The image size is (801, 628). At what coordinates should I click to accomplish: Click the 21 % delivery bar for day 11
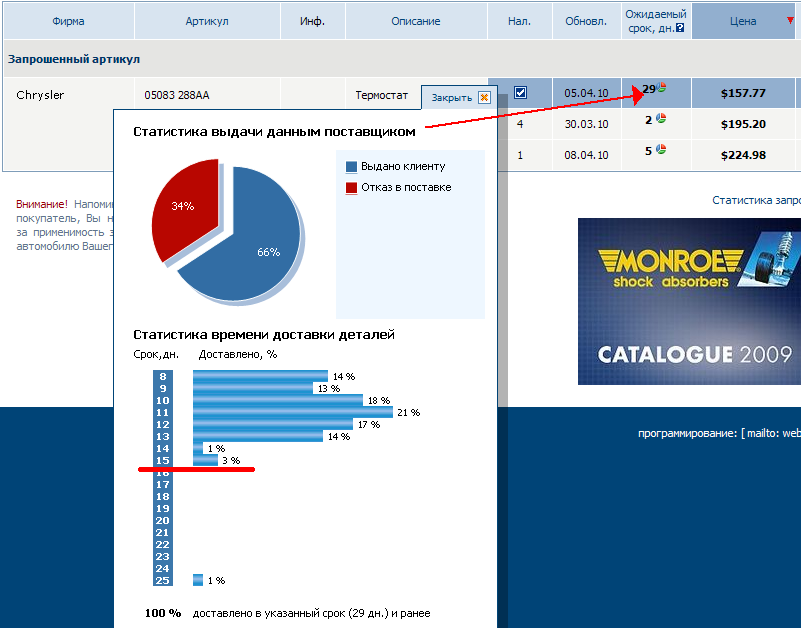[x=293, y=412]
